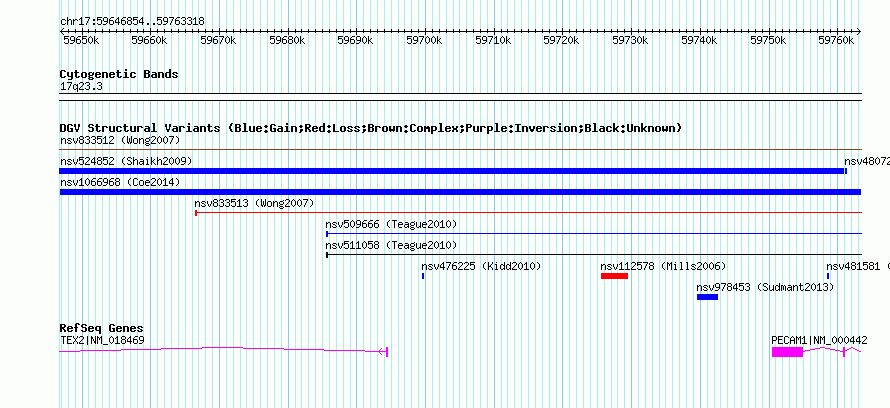This screenshot has height=408, width=890.
Task: Click the nsv511058 (Teague2010) black line
Action: point(594,255)
